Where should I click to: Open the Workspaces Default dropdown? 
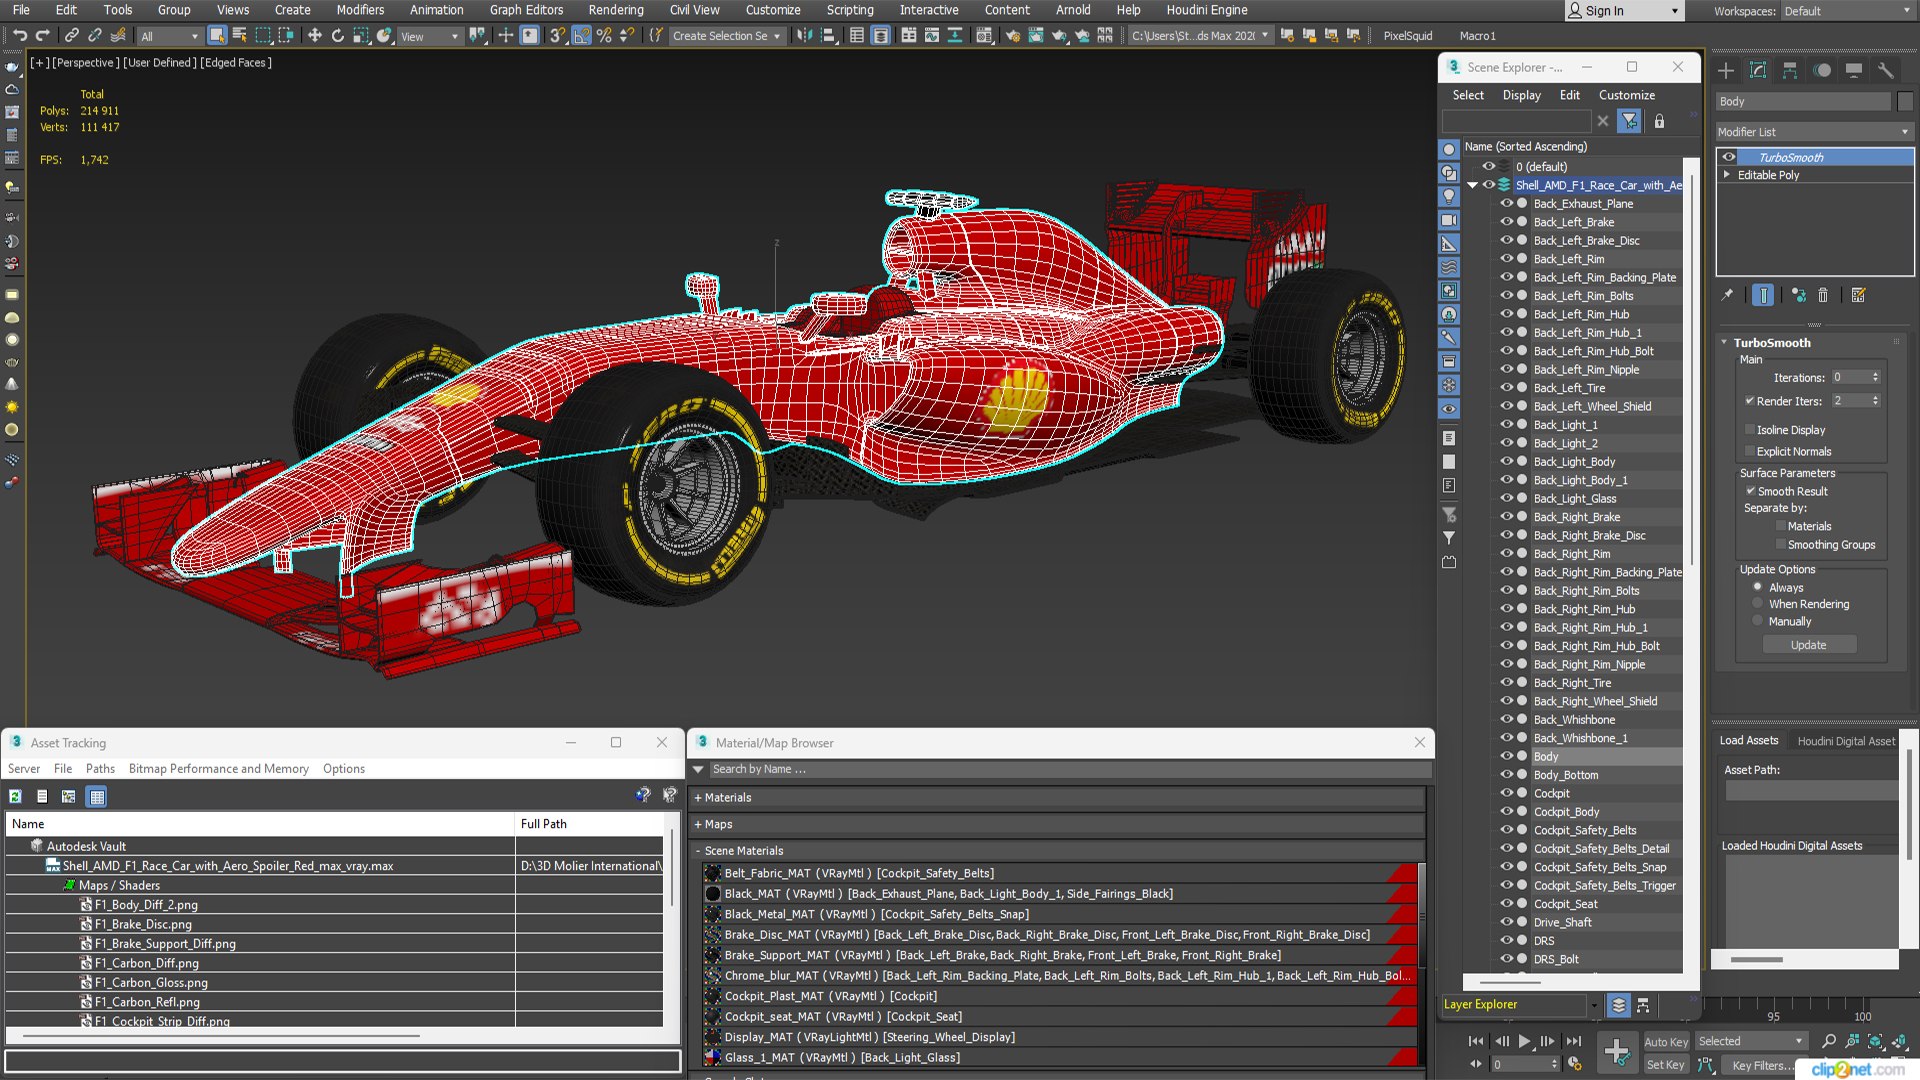click(x=1846, y=11)
